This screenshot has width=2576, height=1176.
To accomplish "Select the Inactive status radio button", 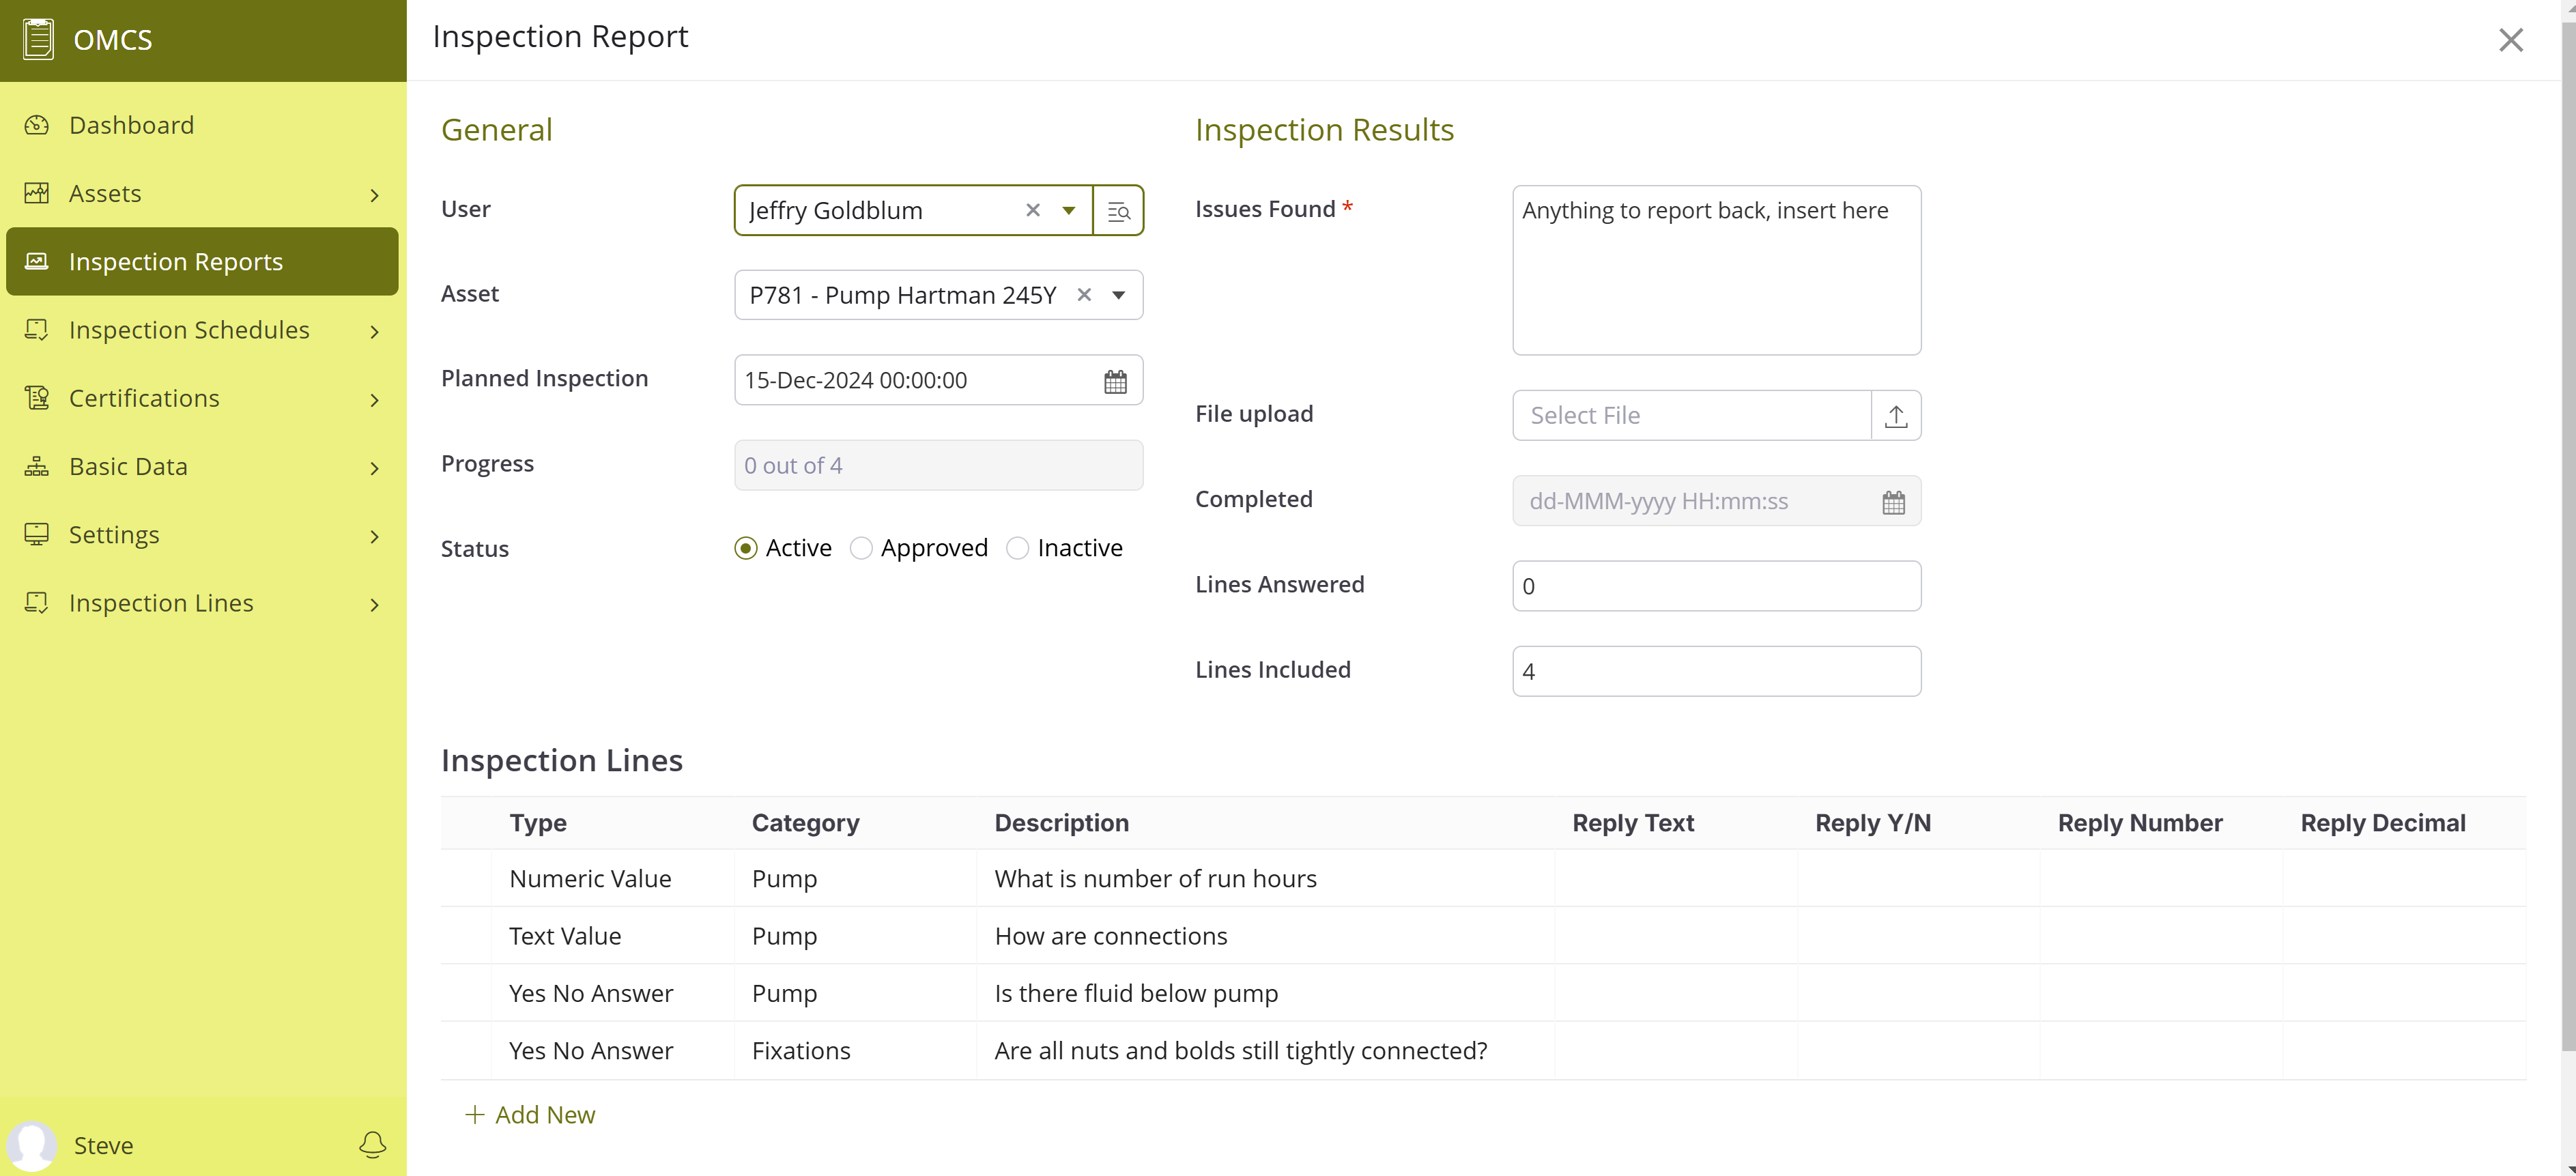I will [1017, 548].
